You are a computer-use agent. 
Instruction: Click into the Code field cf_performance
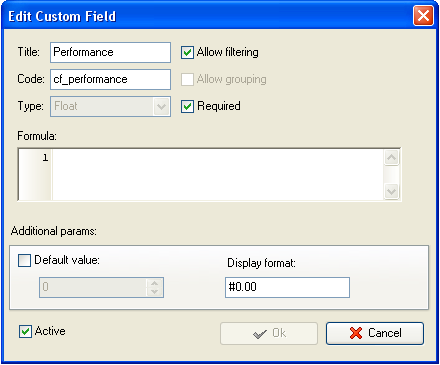pos(110,79)
